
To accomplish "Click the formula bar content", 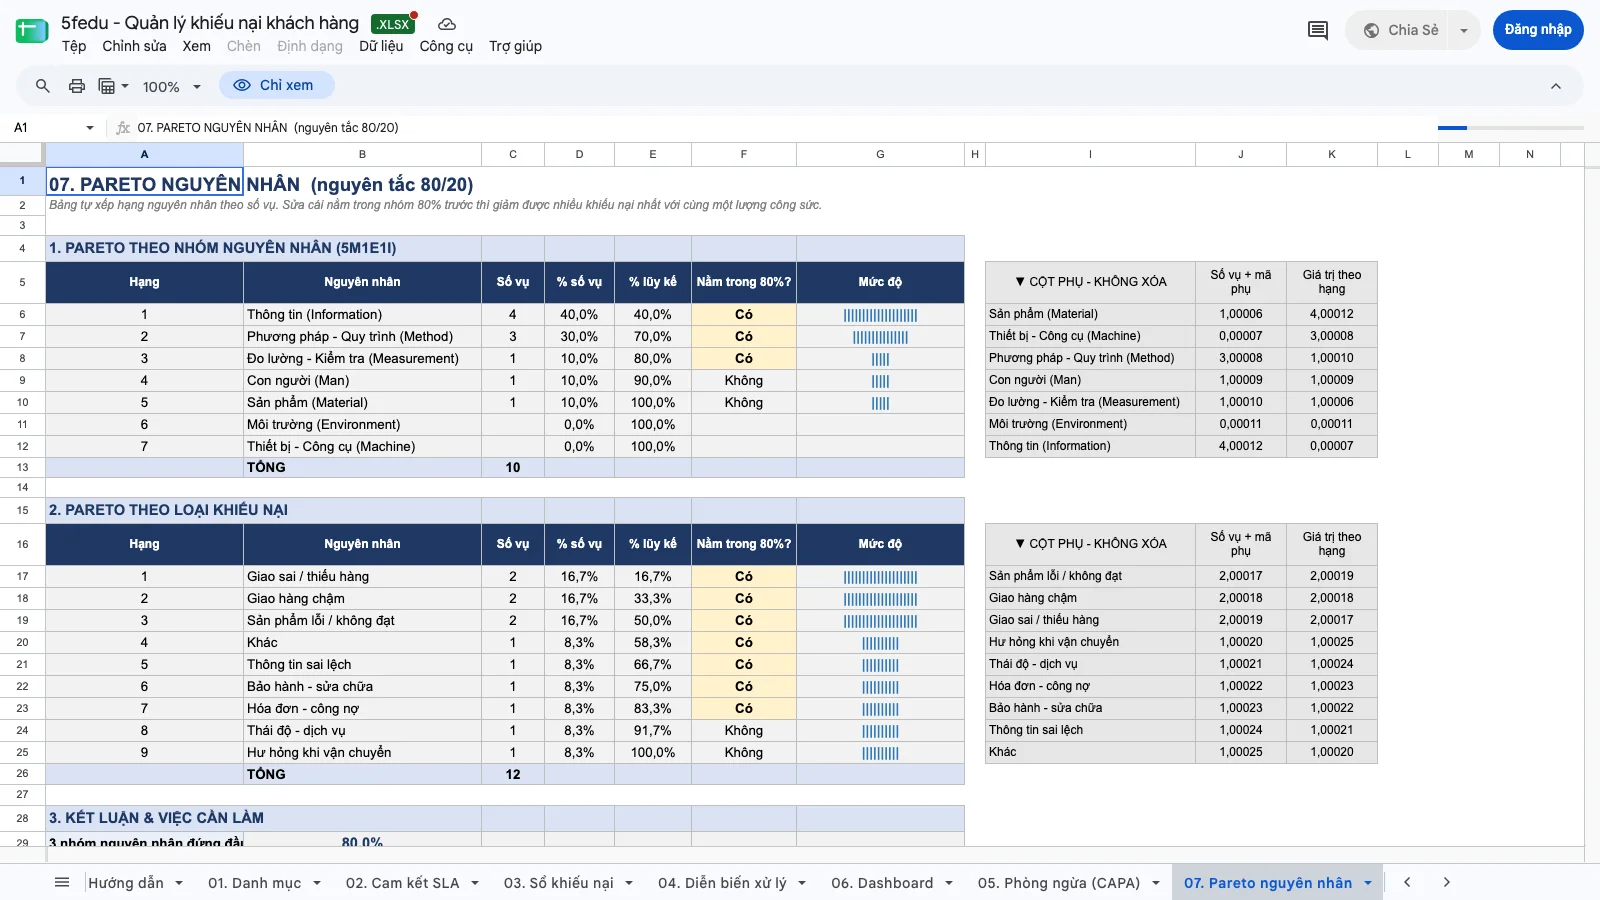I will pyautogui.click(x=268, y=128).
